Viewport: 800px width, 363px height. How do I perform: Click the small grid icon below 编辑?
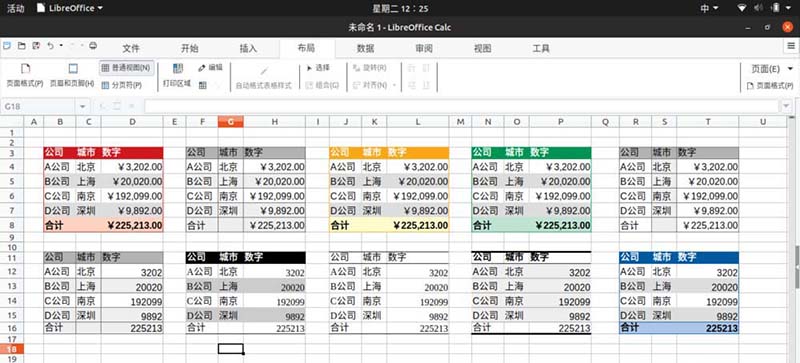point(203,85)
